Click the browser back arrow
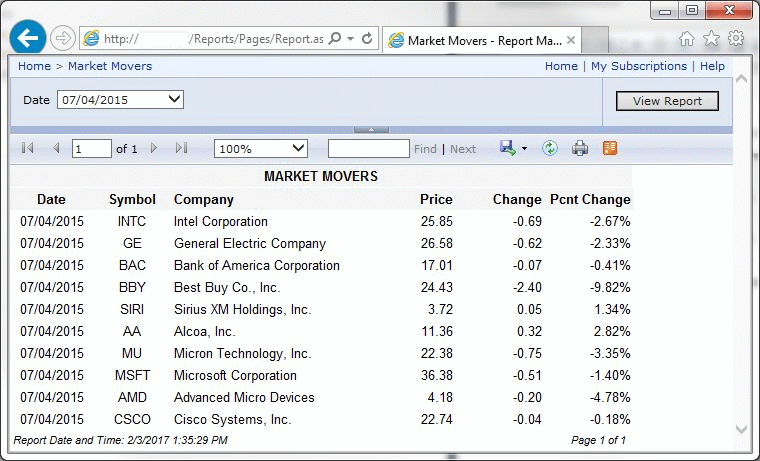Viewport: 760px width, 461px height. (27, 39)
